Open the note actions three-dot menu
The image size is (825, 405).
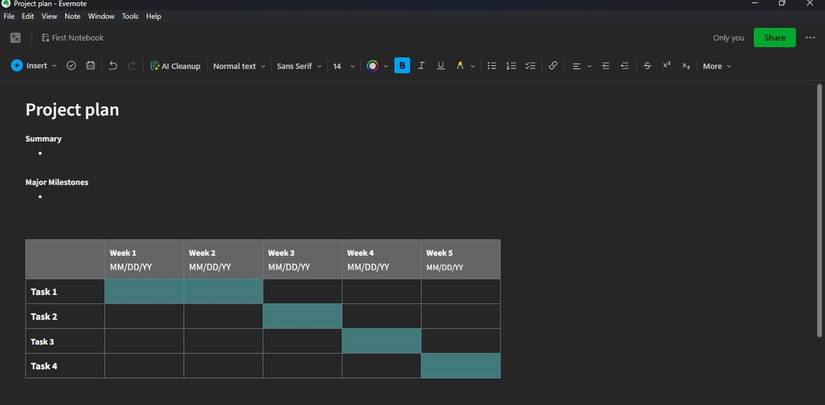[810, 38]
